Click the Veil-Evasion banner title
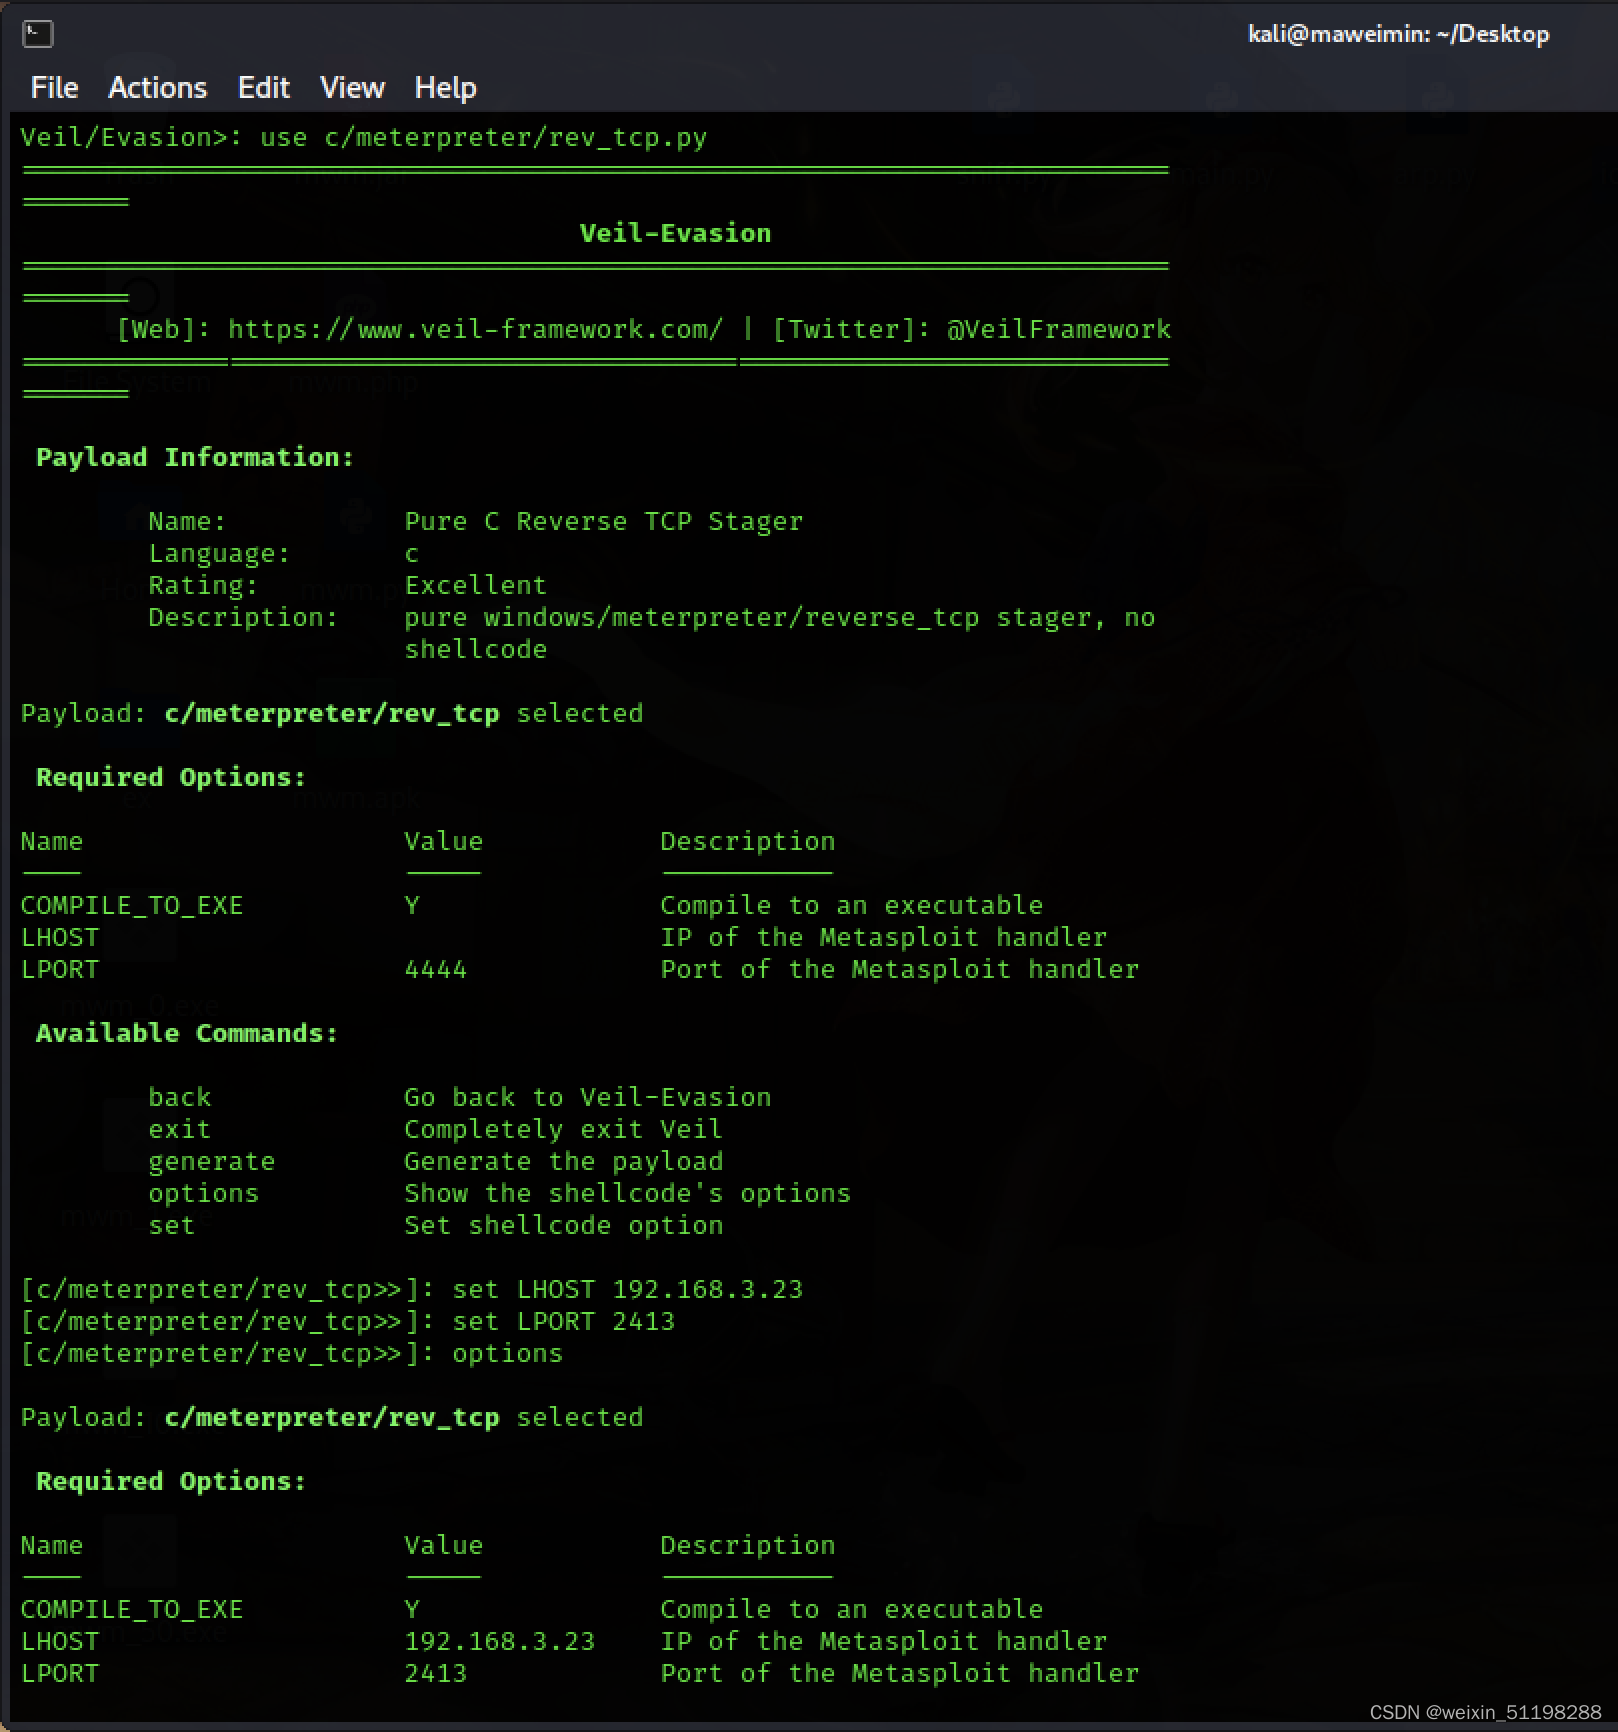Image resolution: width=1618 pixels, height=1732 pixels. (675, 233)
